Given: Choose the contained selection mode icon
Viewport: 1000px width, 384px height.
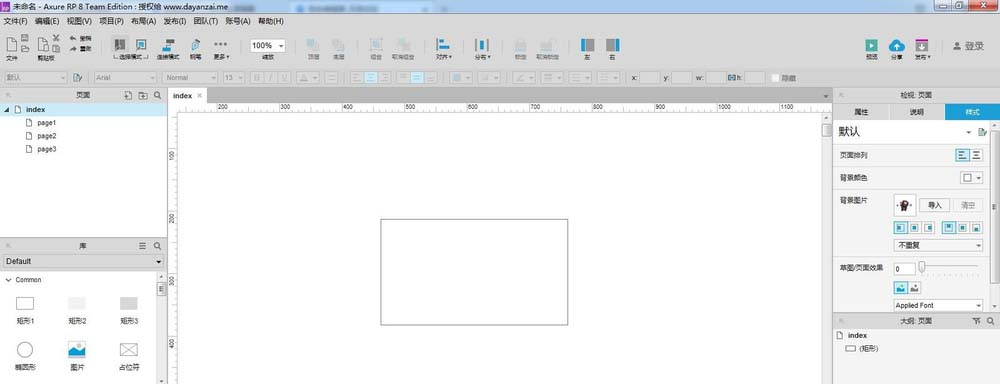Looking at the screenshot, I should tap(141, 45).
